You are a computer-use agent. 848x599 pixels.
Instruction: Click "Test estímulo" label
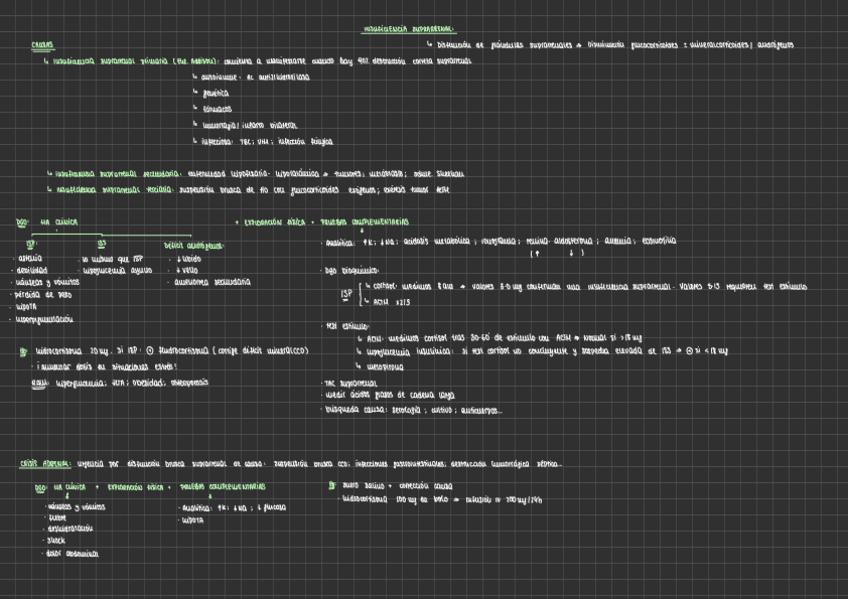pos(347,327)
